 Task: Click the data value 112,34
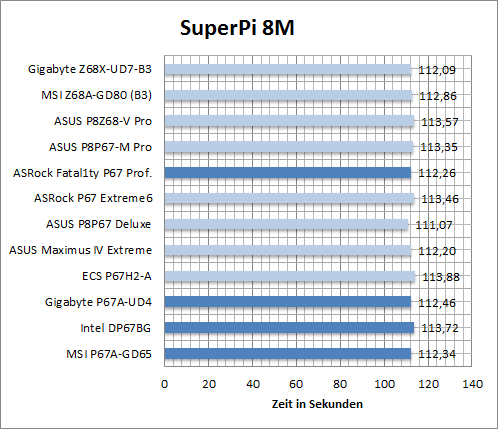pos(437,354)
